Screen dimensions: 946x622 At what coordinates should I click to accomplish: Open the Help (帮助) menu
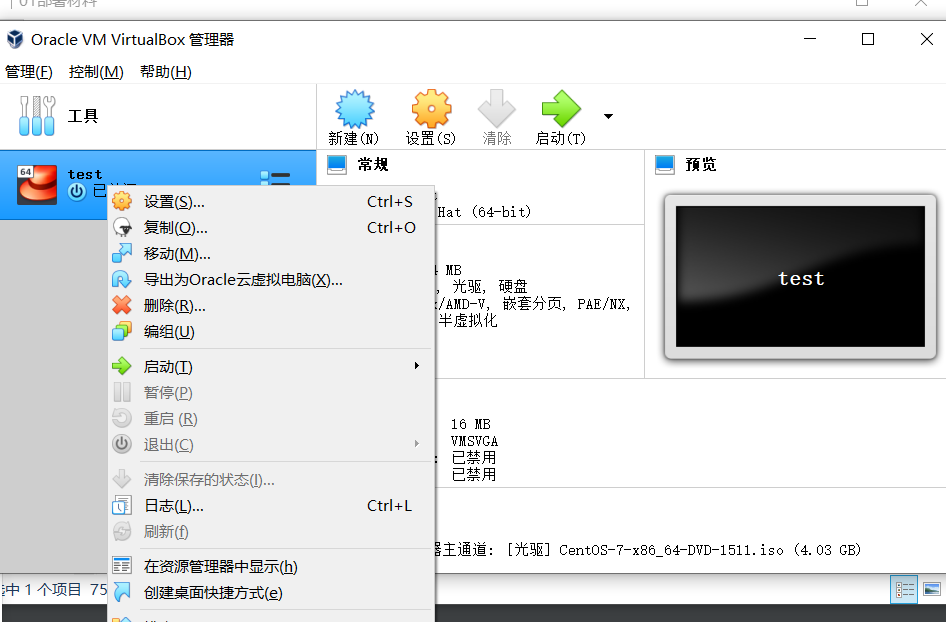[165, 72]
